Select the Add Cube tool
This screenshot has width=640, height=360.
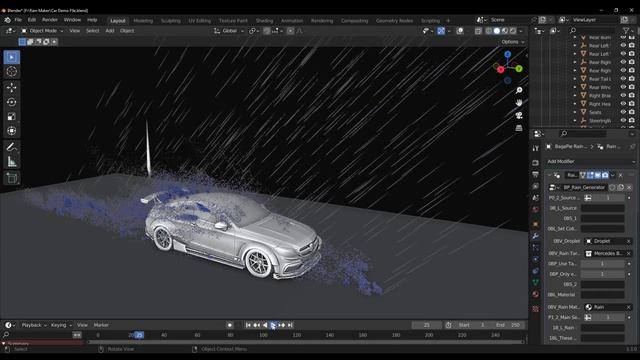click(11, 178)
